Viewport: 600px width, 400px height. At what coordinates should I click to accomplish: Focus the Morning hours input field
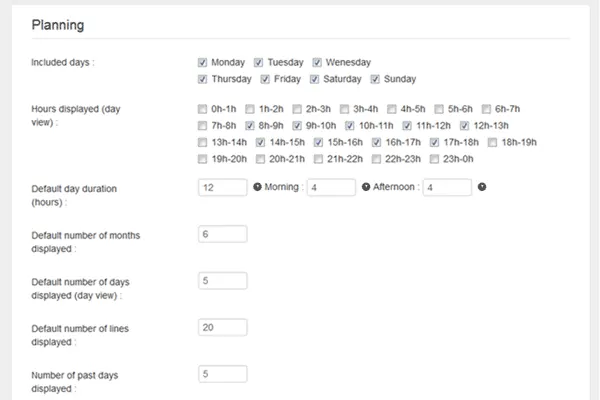331,187
